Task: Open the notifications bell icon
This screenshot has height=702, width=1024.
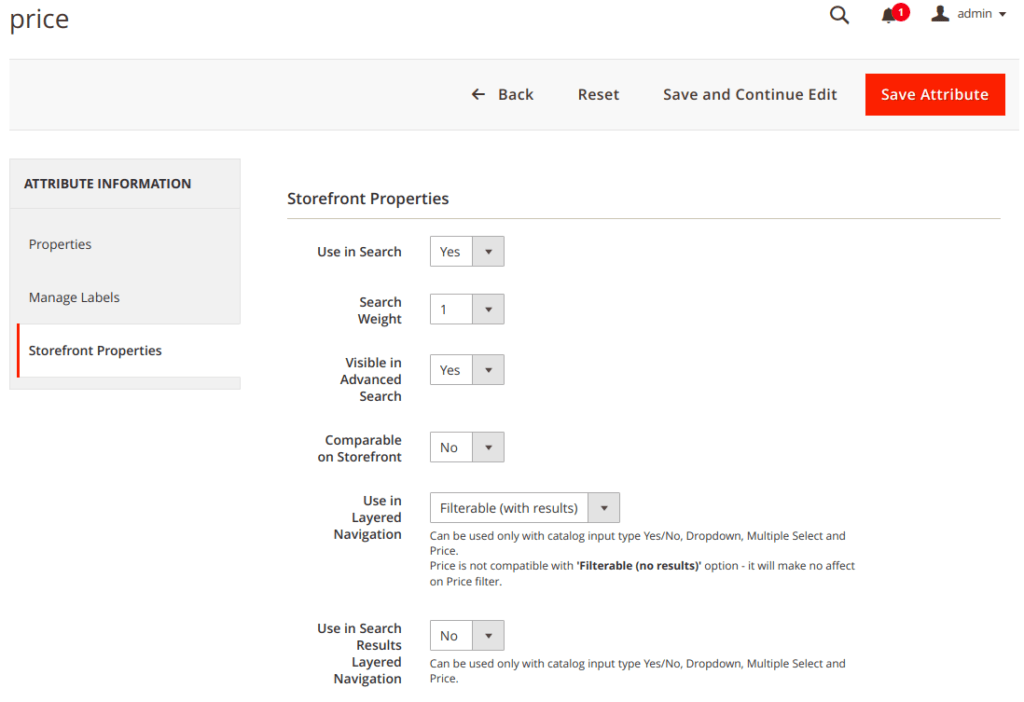Action: pyautogui.click(x=889, y=15)
